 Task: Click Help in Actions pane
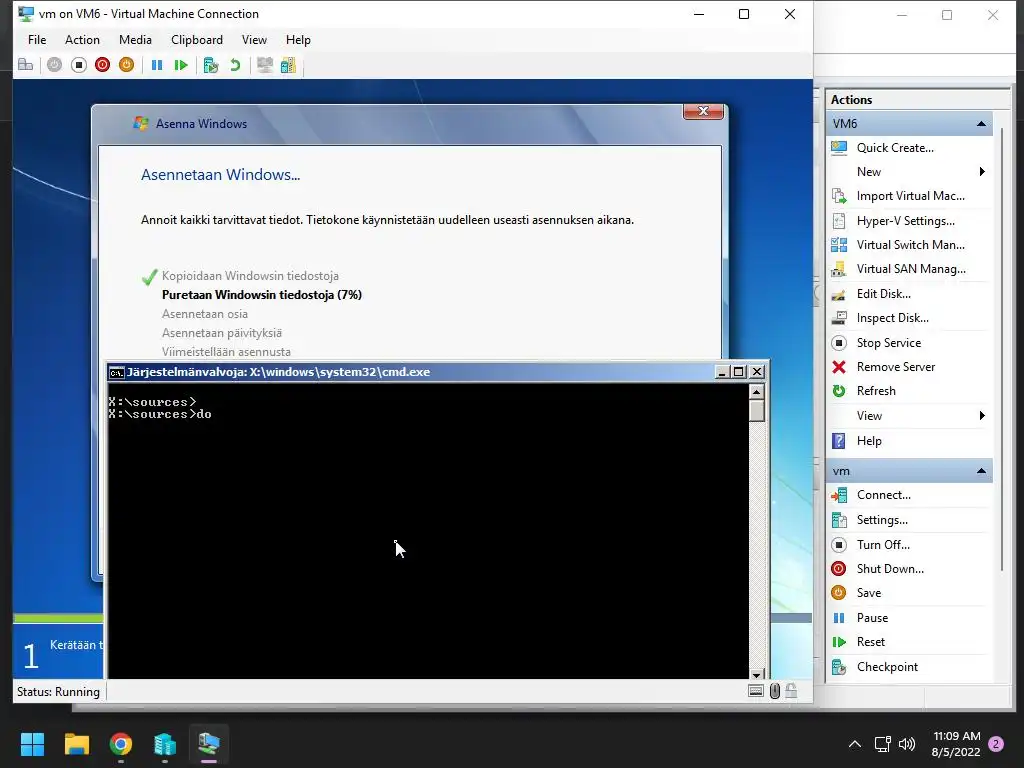869,441
